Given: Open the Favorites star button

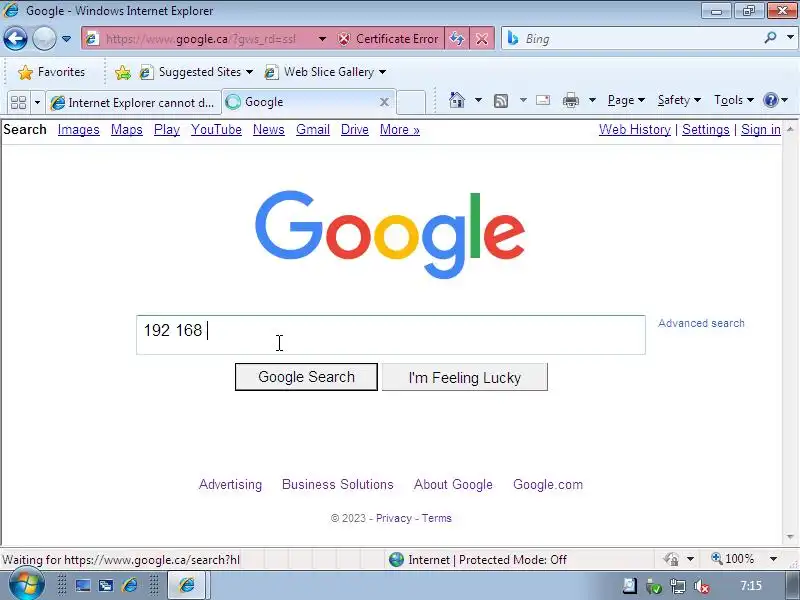Looking at the screenshot, I should coord(52,72).
